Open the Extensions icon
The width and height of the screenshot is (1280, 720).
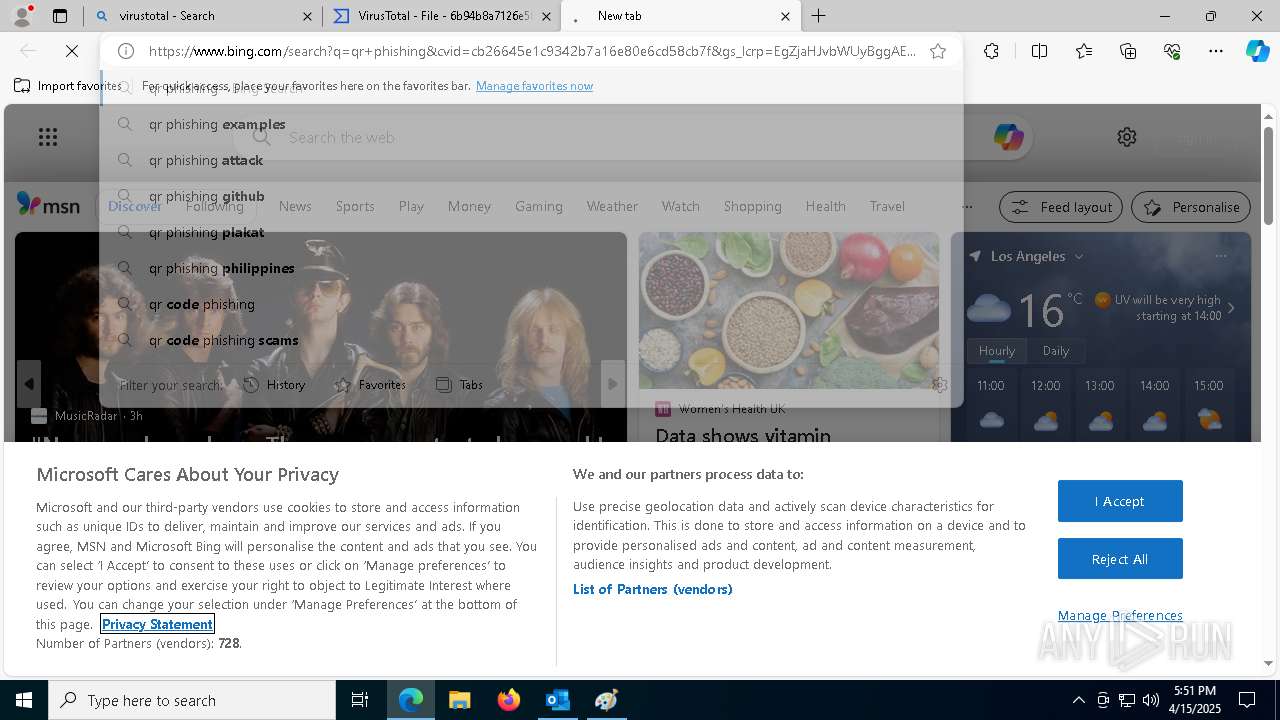991,51
